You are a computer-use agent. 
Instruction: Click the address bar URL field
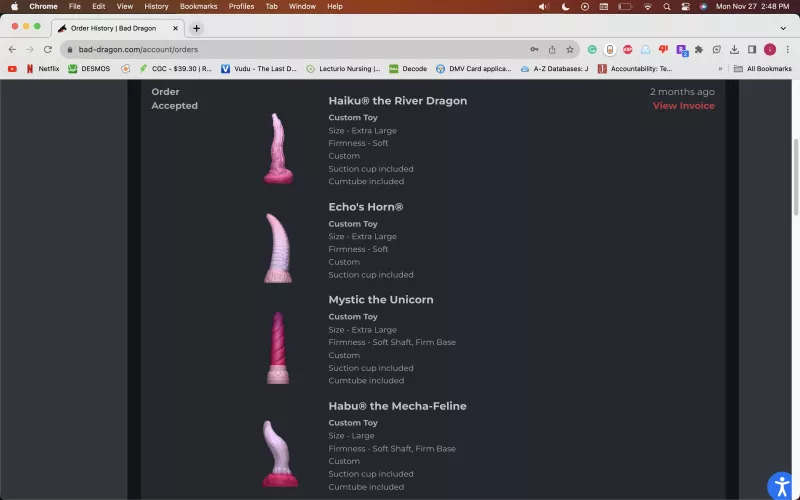coord(300,49)
